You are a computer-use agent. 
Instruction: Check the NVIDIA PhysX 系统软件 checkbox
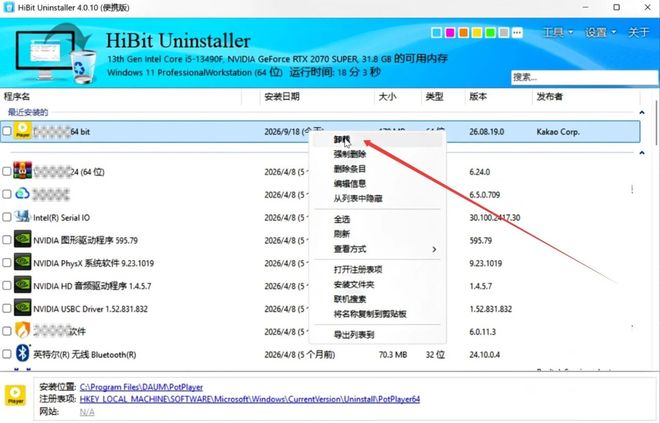7,263
